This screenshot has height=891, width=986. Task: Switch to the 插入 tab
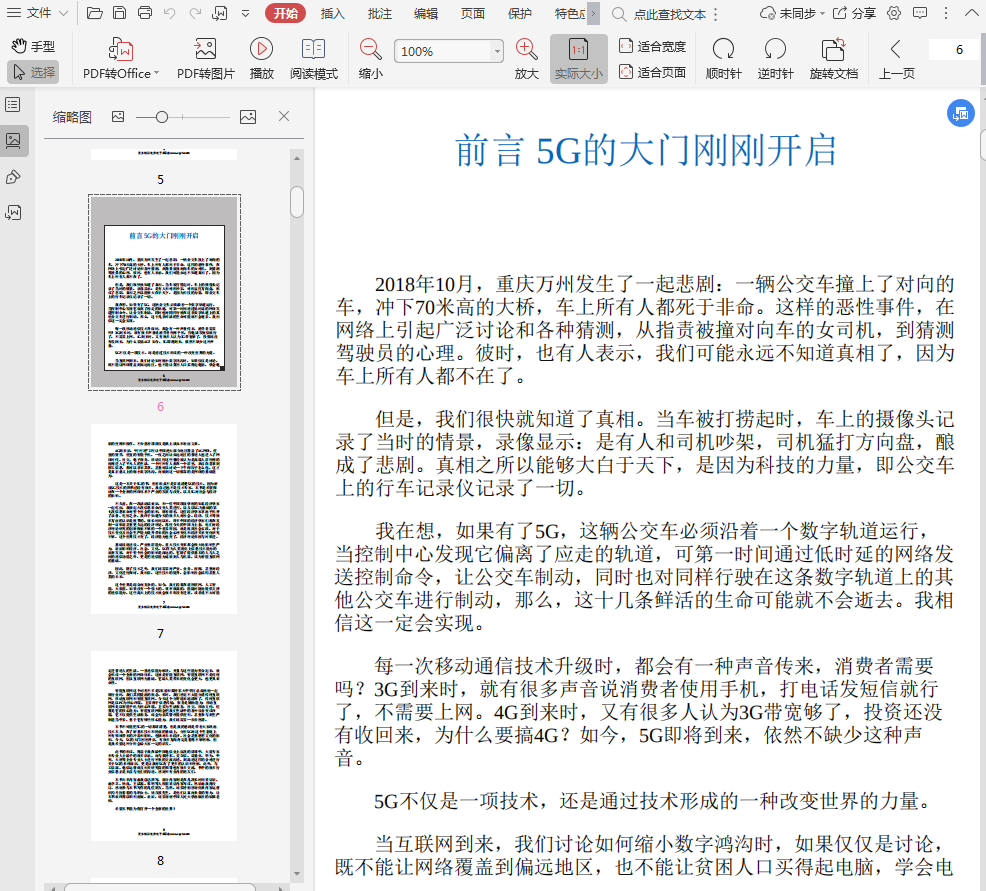[332, 13]
